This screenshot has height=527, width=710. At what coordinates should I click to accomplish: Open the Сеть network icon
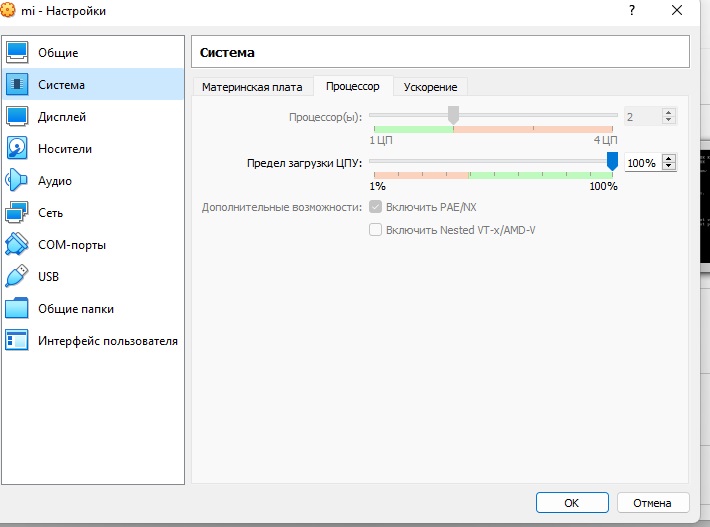(x=18, y=212)
